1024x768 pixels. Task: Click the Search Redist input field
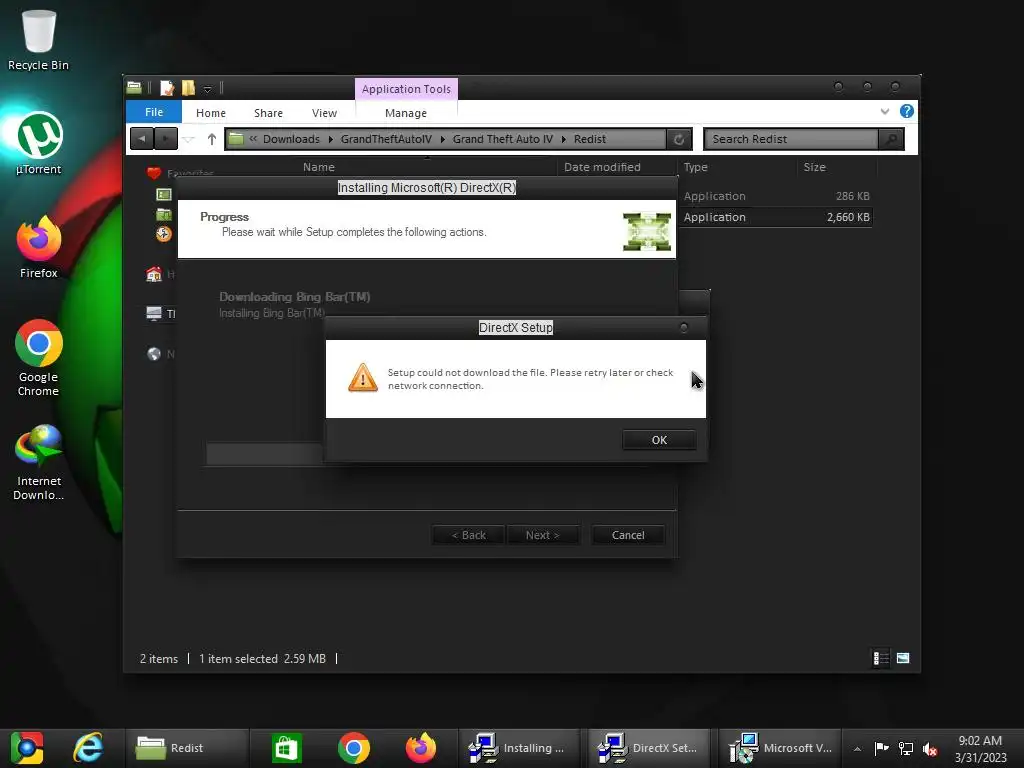791,139
